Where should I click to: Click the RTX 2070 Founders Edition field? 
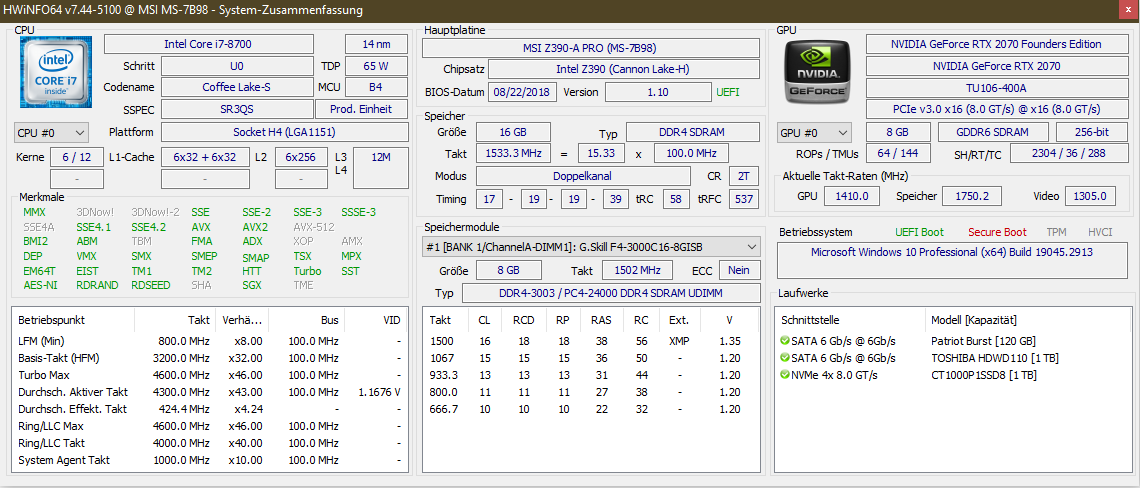996,44
